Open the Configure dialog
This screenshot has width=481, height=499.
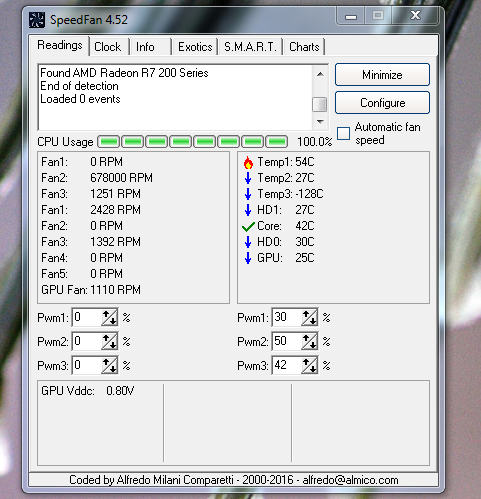coord(382,103)
